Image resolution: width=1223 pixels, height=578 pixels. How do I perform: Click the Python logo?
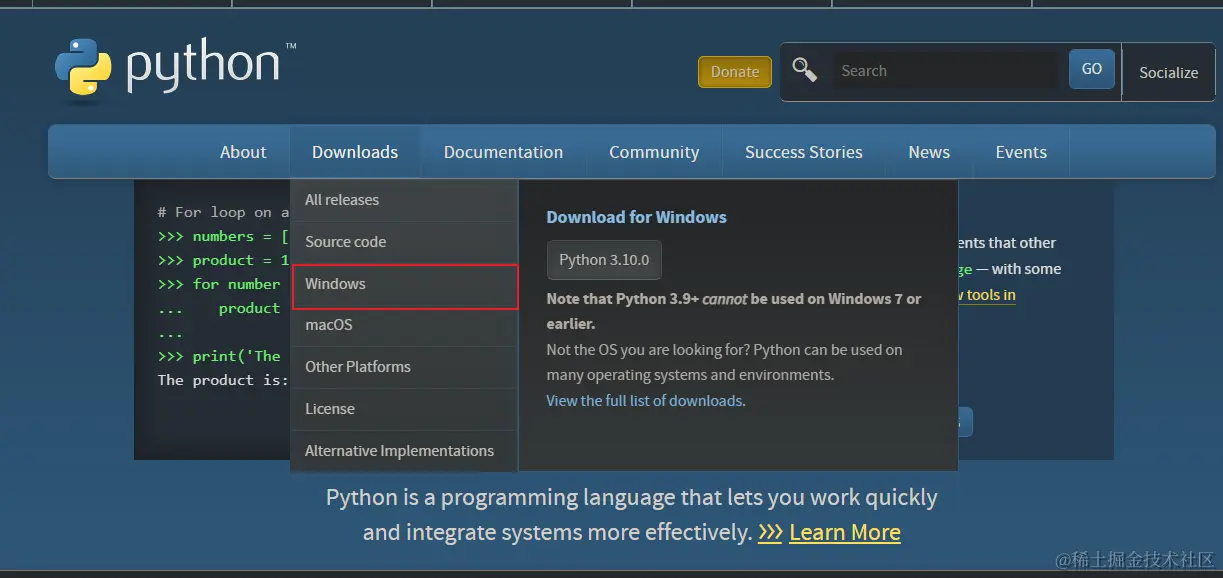[175, 69]
